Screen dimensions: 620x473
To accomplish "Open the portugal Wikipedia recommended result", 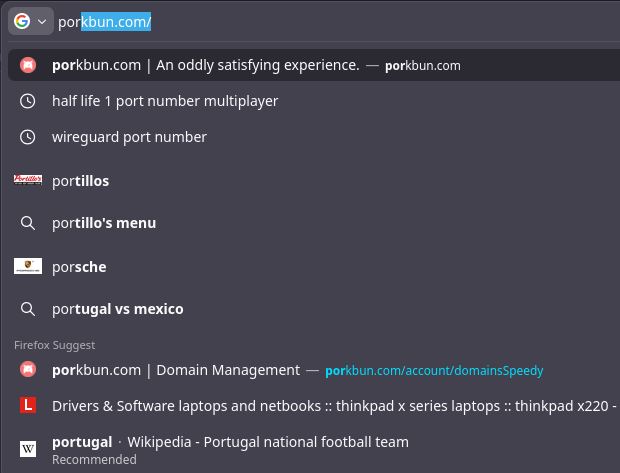I will (x=230, y=442).
